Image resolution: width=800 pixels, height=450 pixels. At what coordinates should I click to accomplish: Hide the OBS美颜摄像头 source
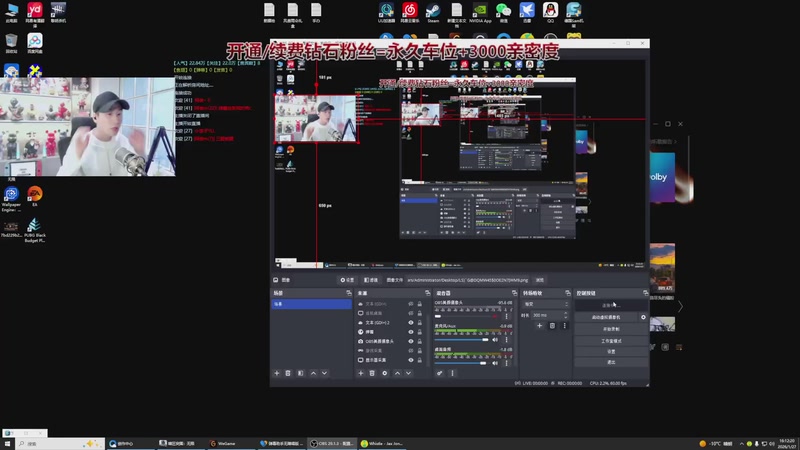411,341
